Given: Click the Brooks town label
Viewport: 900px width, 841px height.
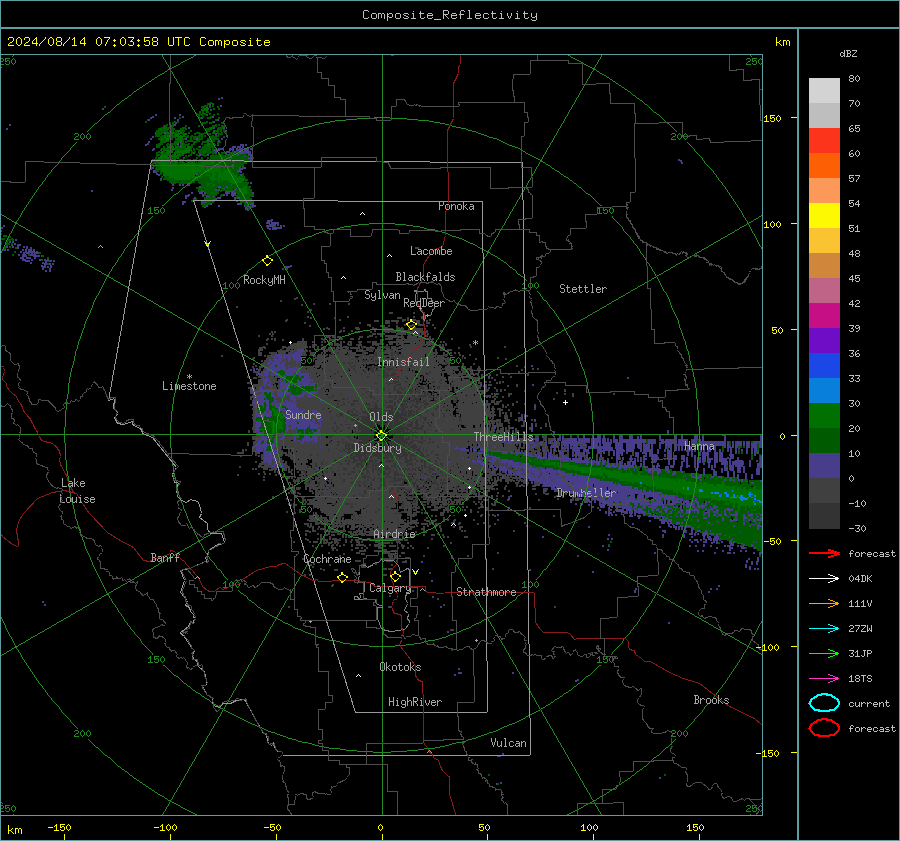Looking at the screenshot, I should [711, 700].
